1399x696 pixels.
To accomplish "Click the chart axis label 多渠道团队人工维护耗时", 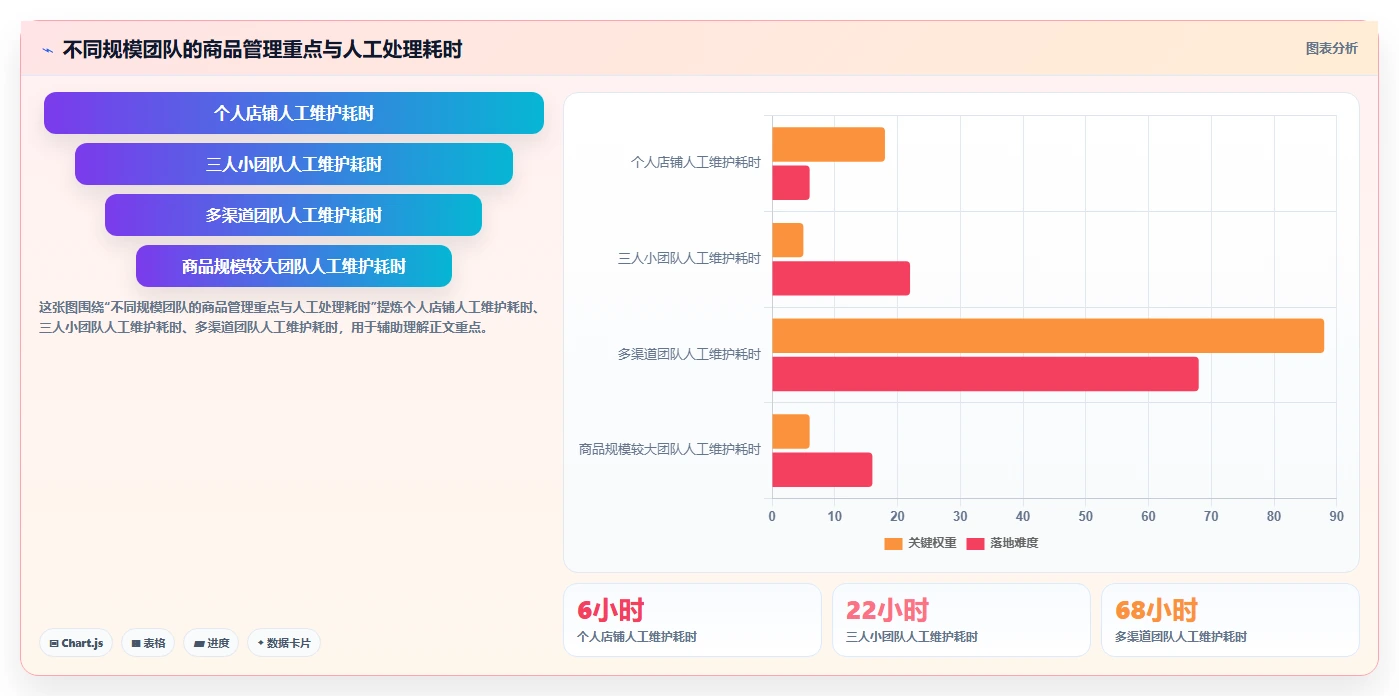I will pos(689,354).
